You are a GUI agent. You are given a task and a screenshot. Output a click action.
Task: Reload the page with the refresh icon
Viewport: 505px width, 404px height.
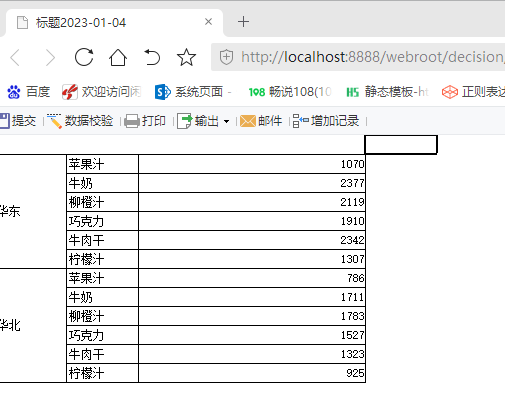(x=84, y=57)
